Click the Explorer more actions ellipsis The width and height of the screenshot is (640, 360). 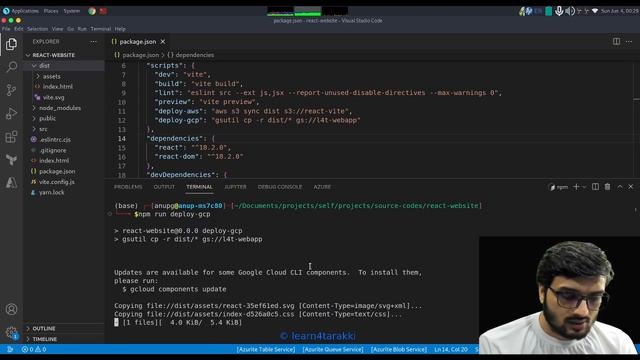tap(93, 42)
